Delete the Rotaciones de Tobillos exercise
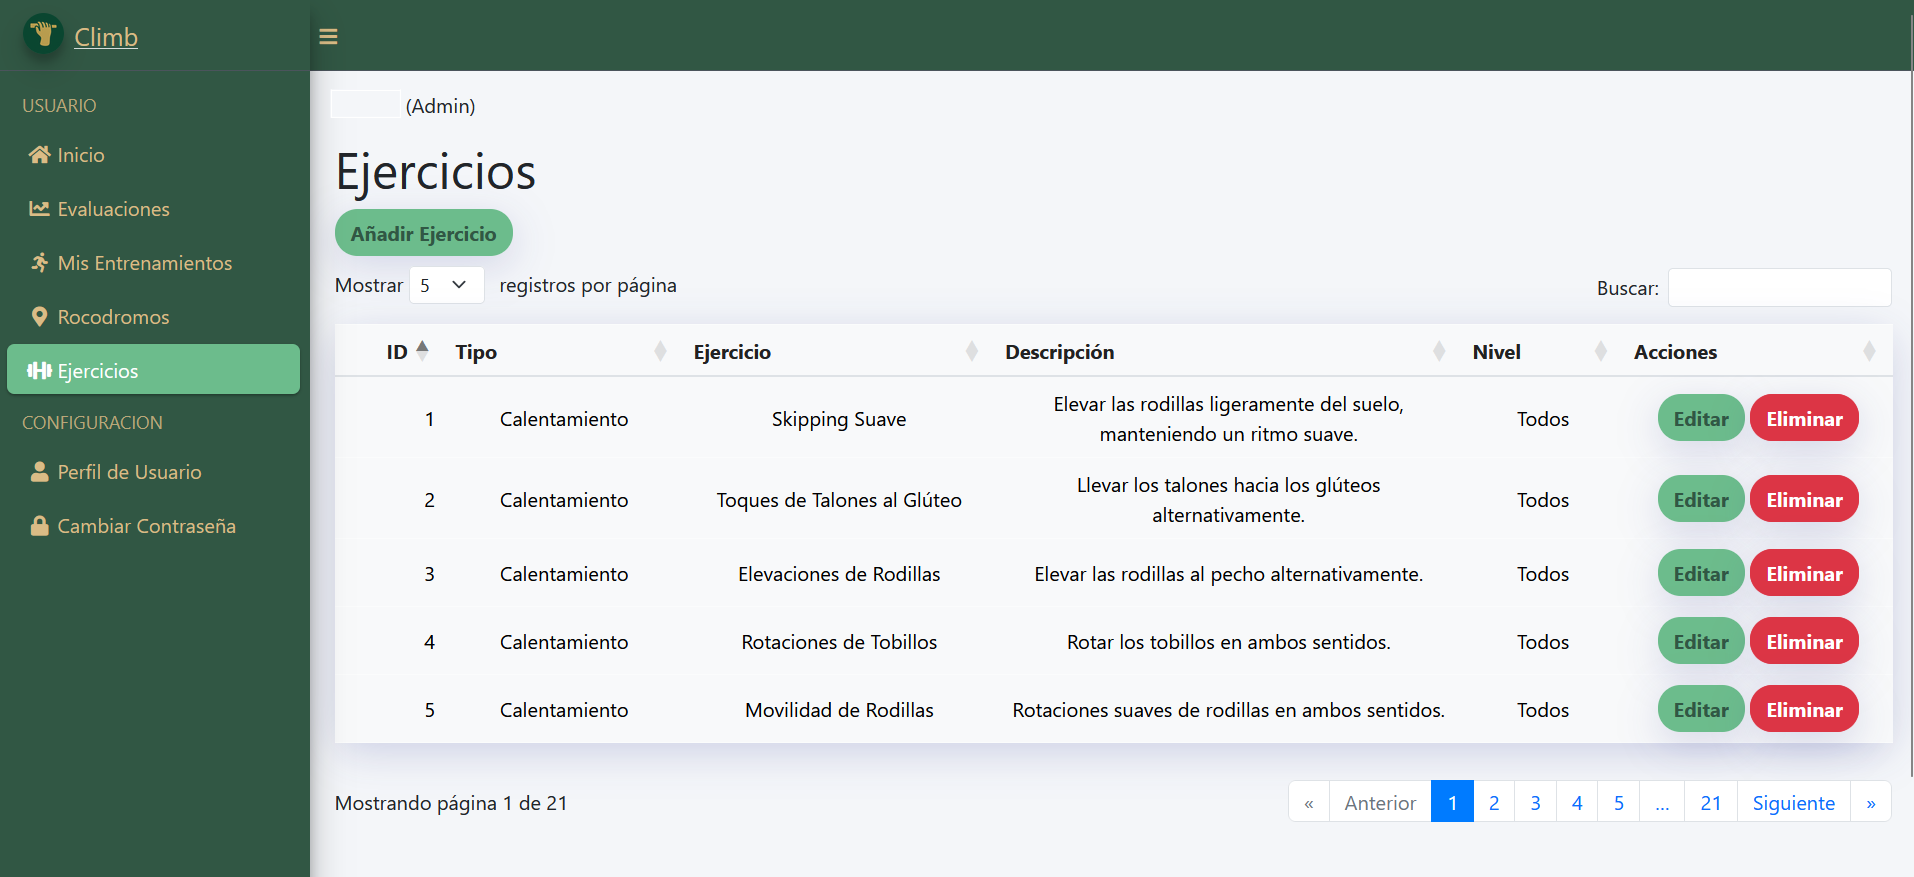1914x877 pixels. coord(1804,642)
